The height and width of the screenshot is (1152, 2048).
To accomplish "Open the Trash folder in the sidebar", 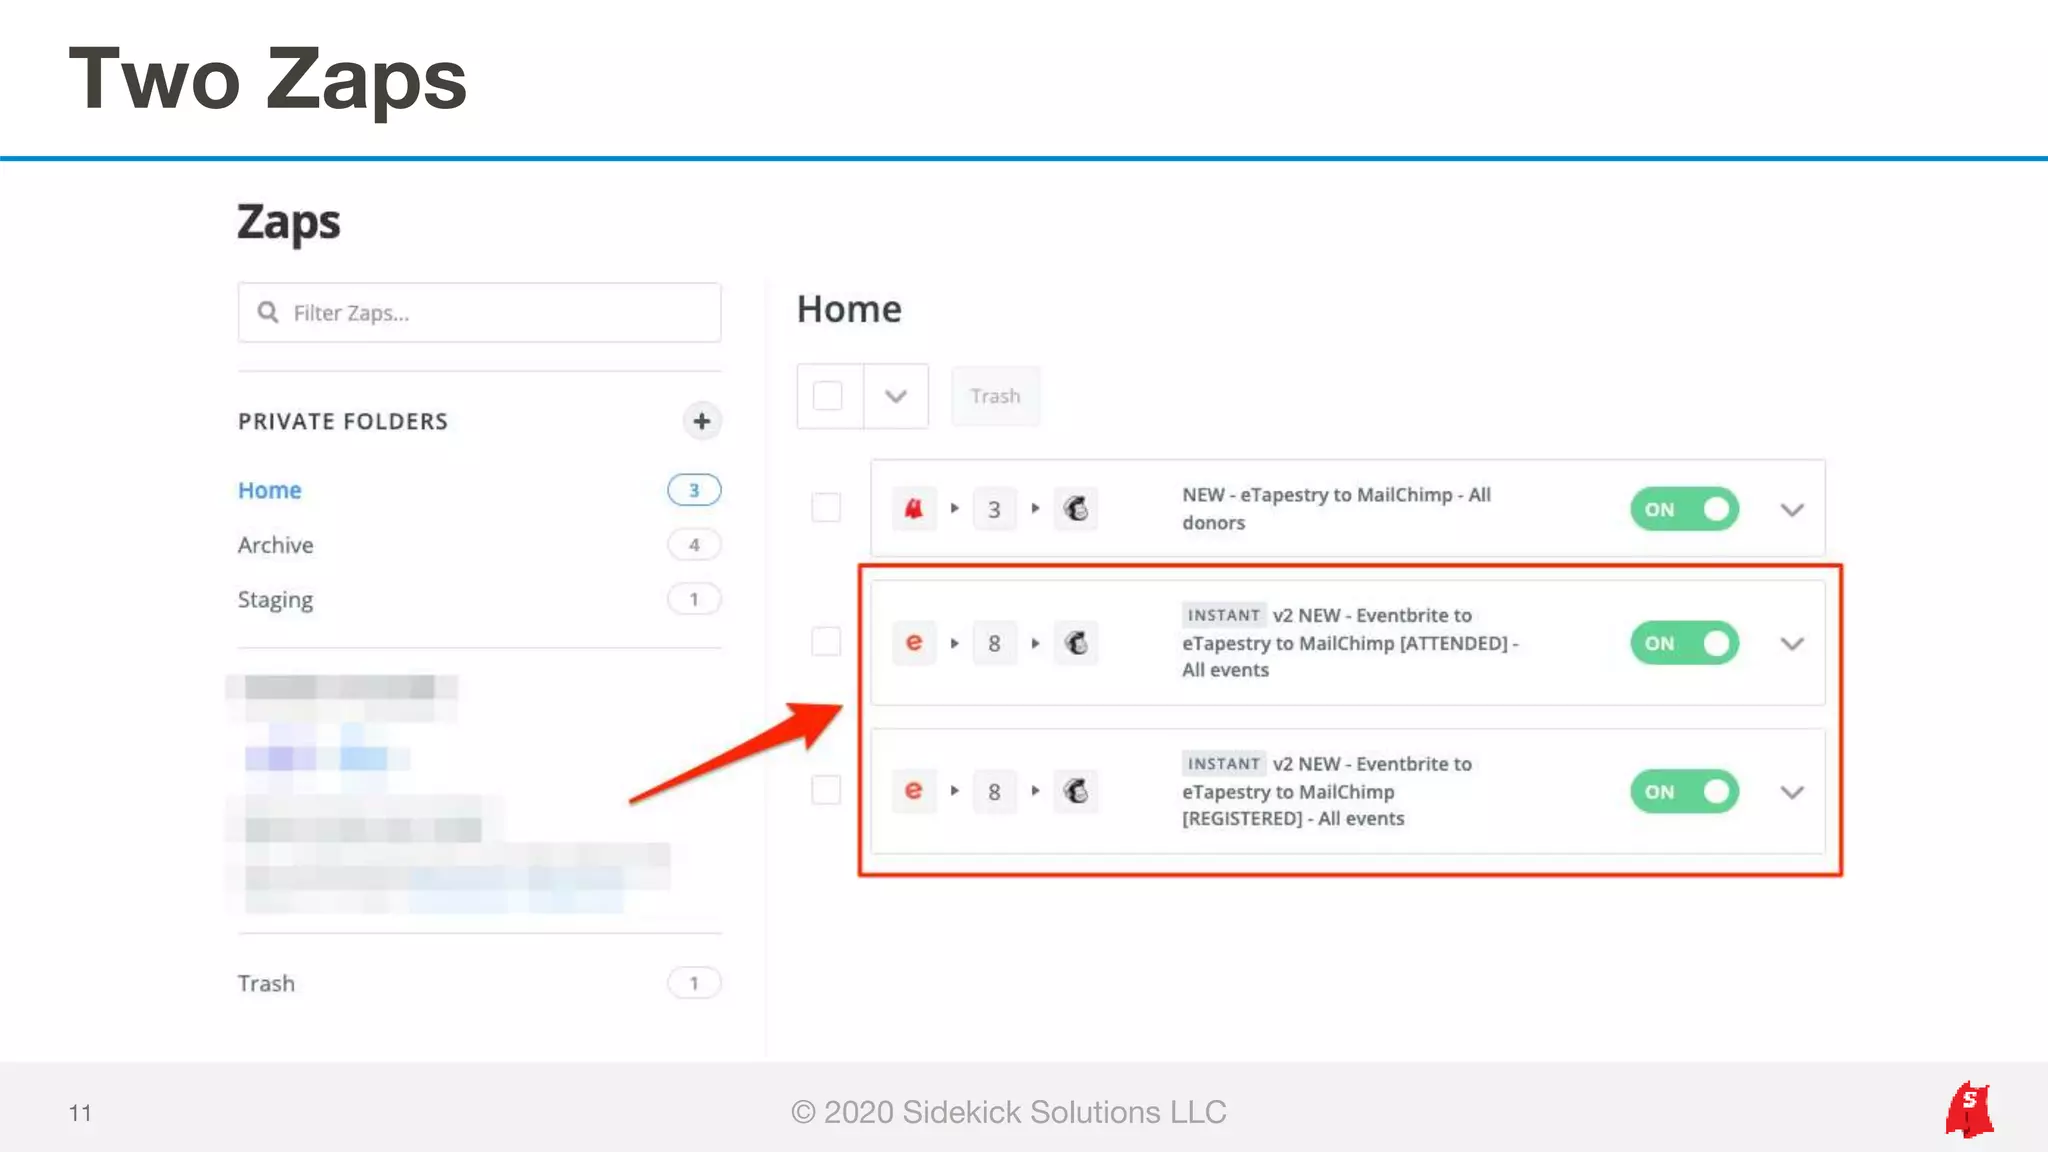I will tap(266, 983).
